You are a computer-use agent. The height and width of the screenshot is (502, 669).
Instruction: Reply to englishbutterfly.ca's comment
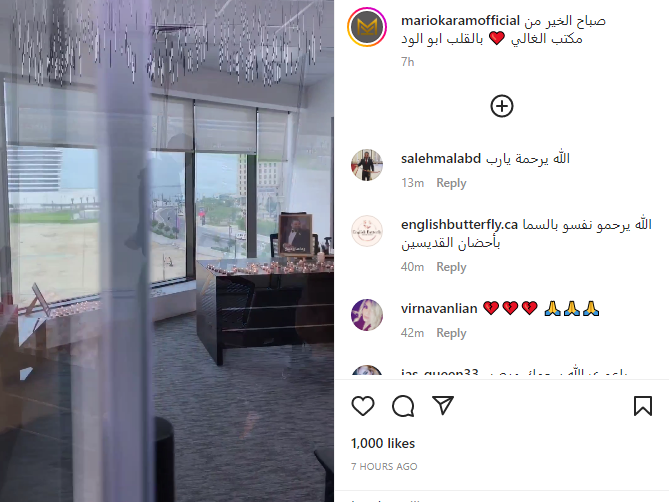tap(451, 267)
